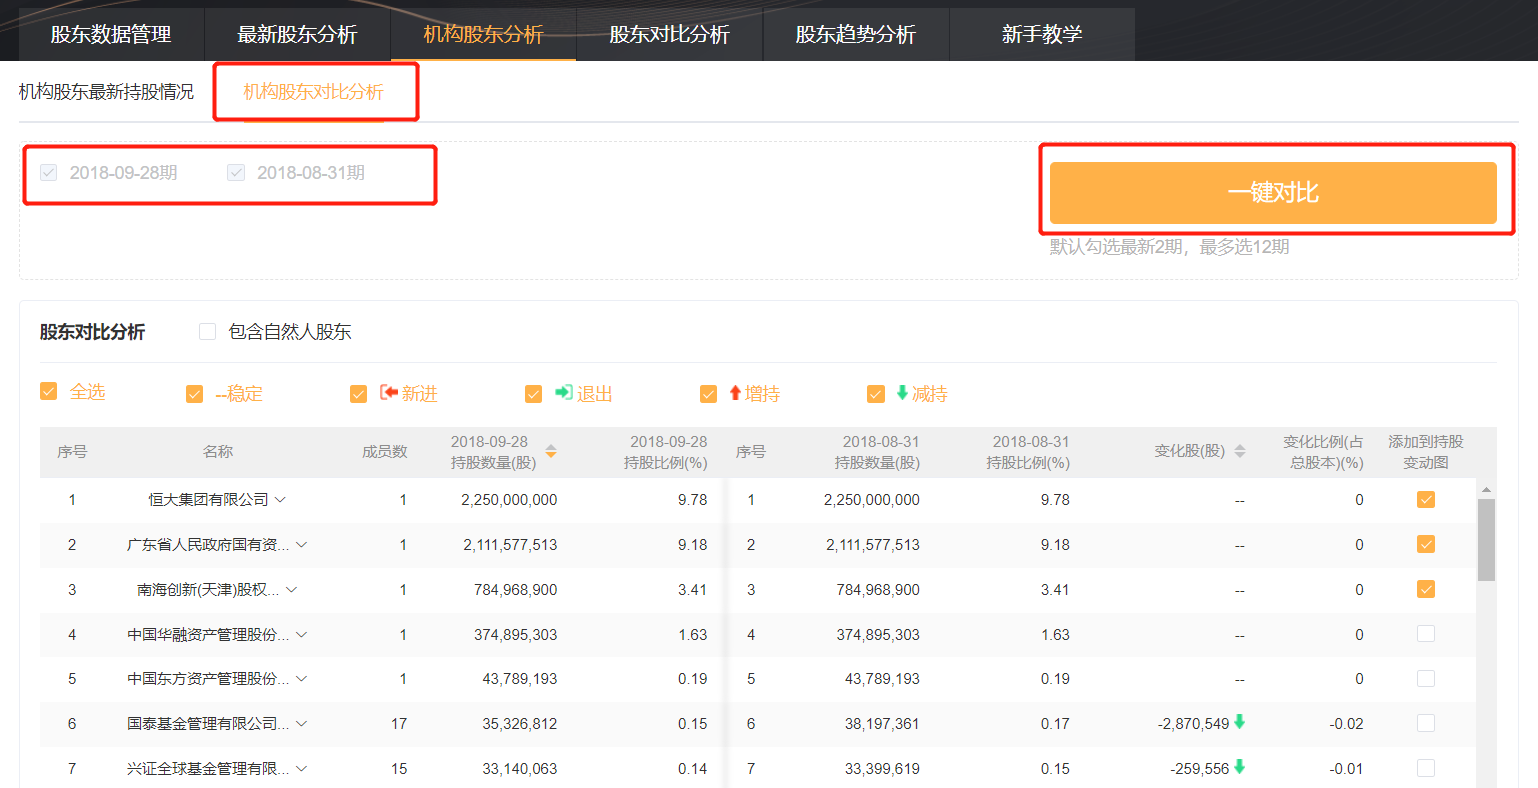Click the 退出 green exit icon

(x=564, y=393)
